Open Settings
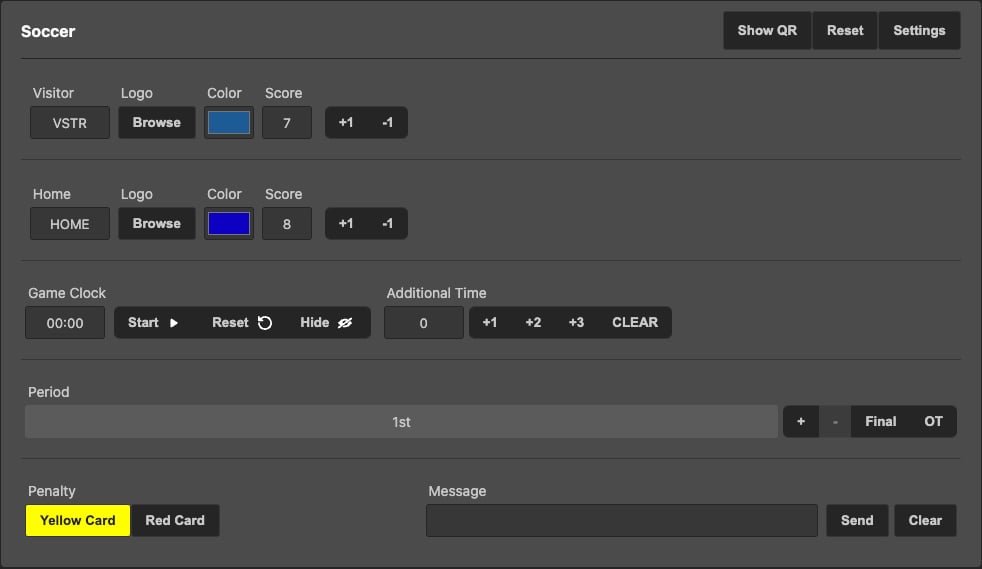The height and width of the screenshot is (569, 982). coord(919,30)
